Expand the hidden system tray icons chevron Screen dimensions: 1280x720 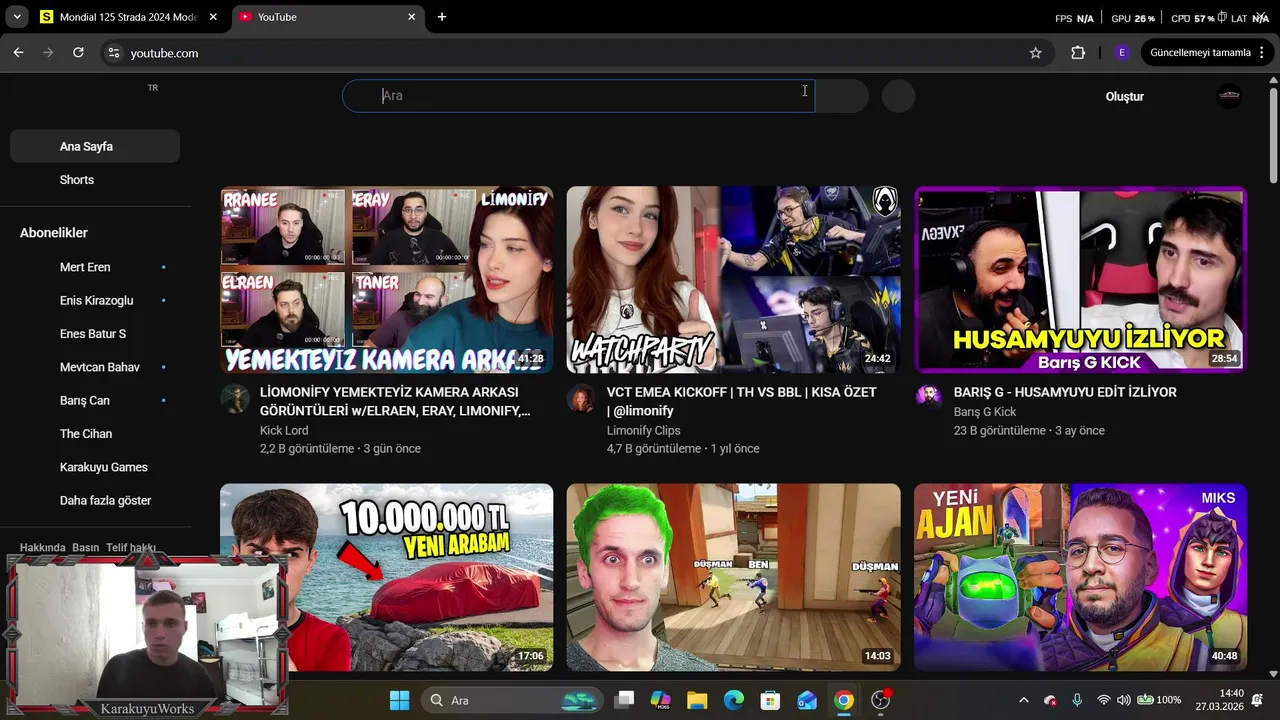click(x=1023, y=700)
